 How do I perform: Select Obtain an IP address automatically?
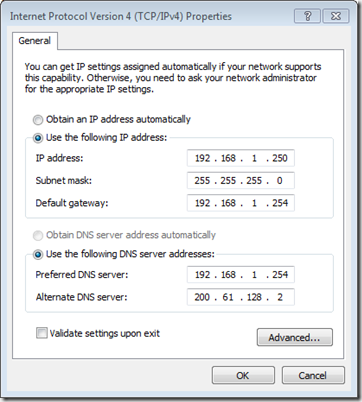click(38, 120)
